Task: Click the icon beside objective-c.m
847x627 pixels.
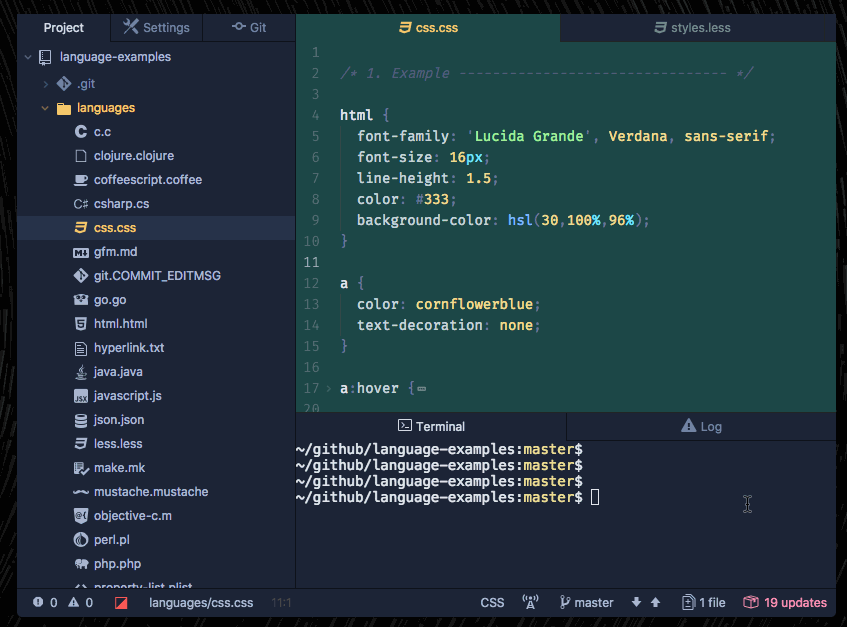Action: (81, 516)
